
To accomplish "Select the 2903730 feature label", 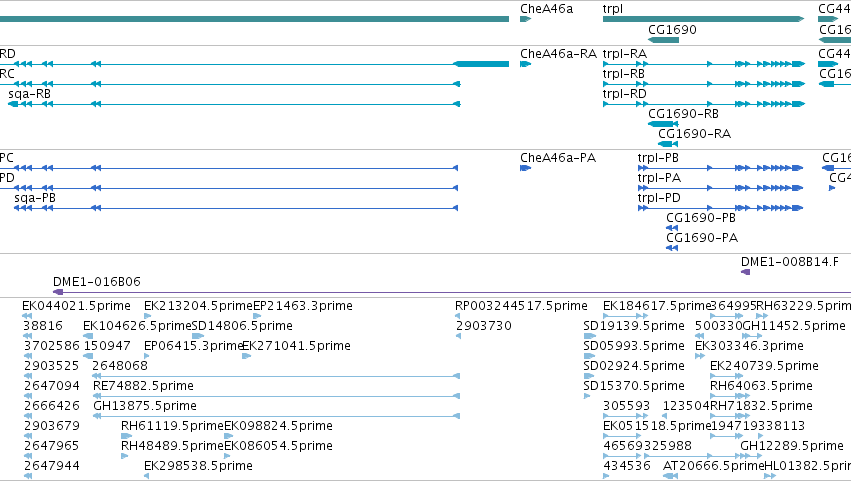I will coord(483,326).
